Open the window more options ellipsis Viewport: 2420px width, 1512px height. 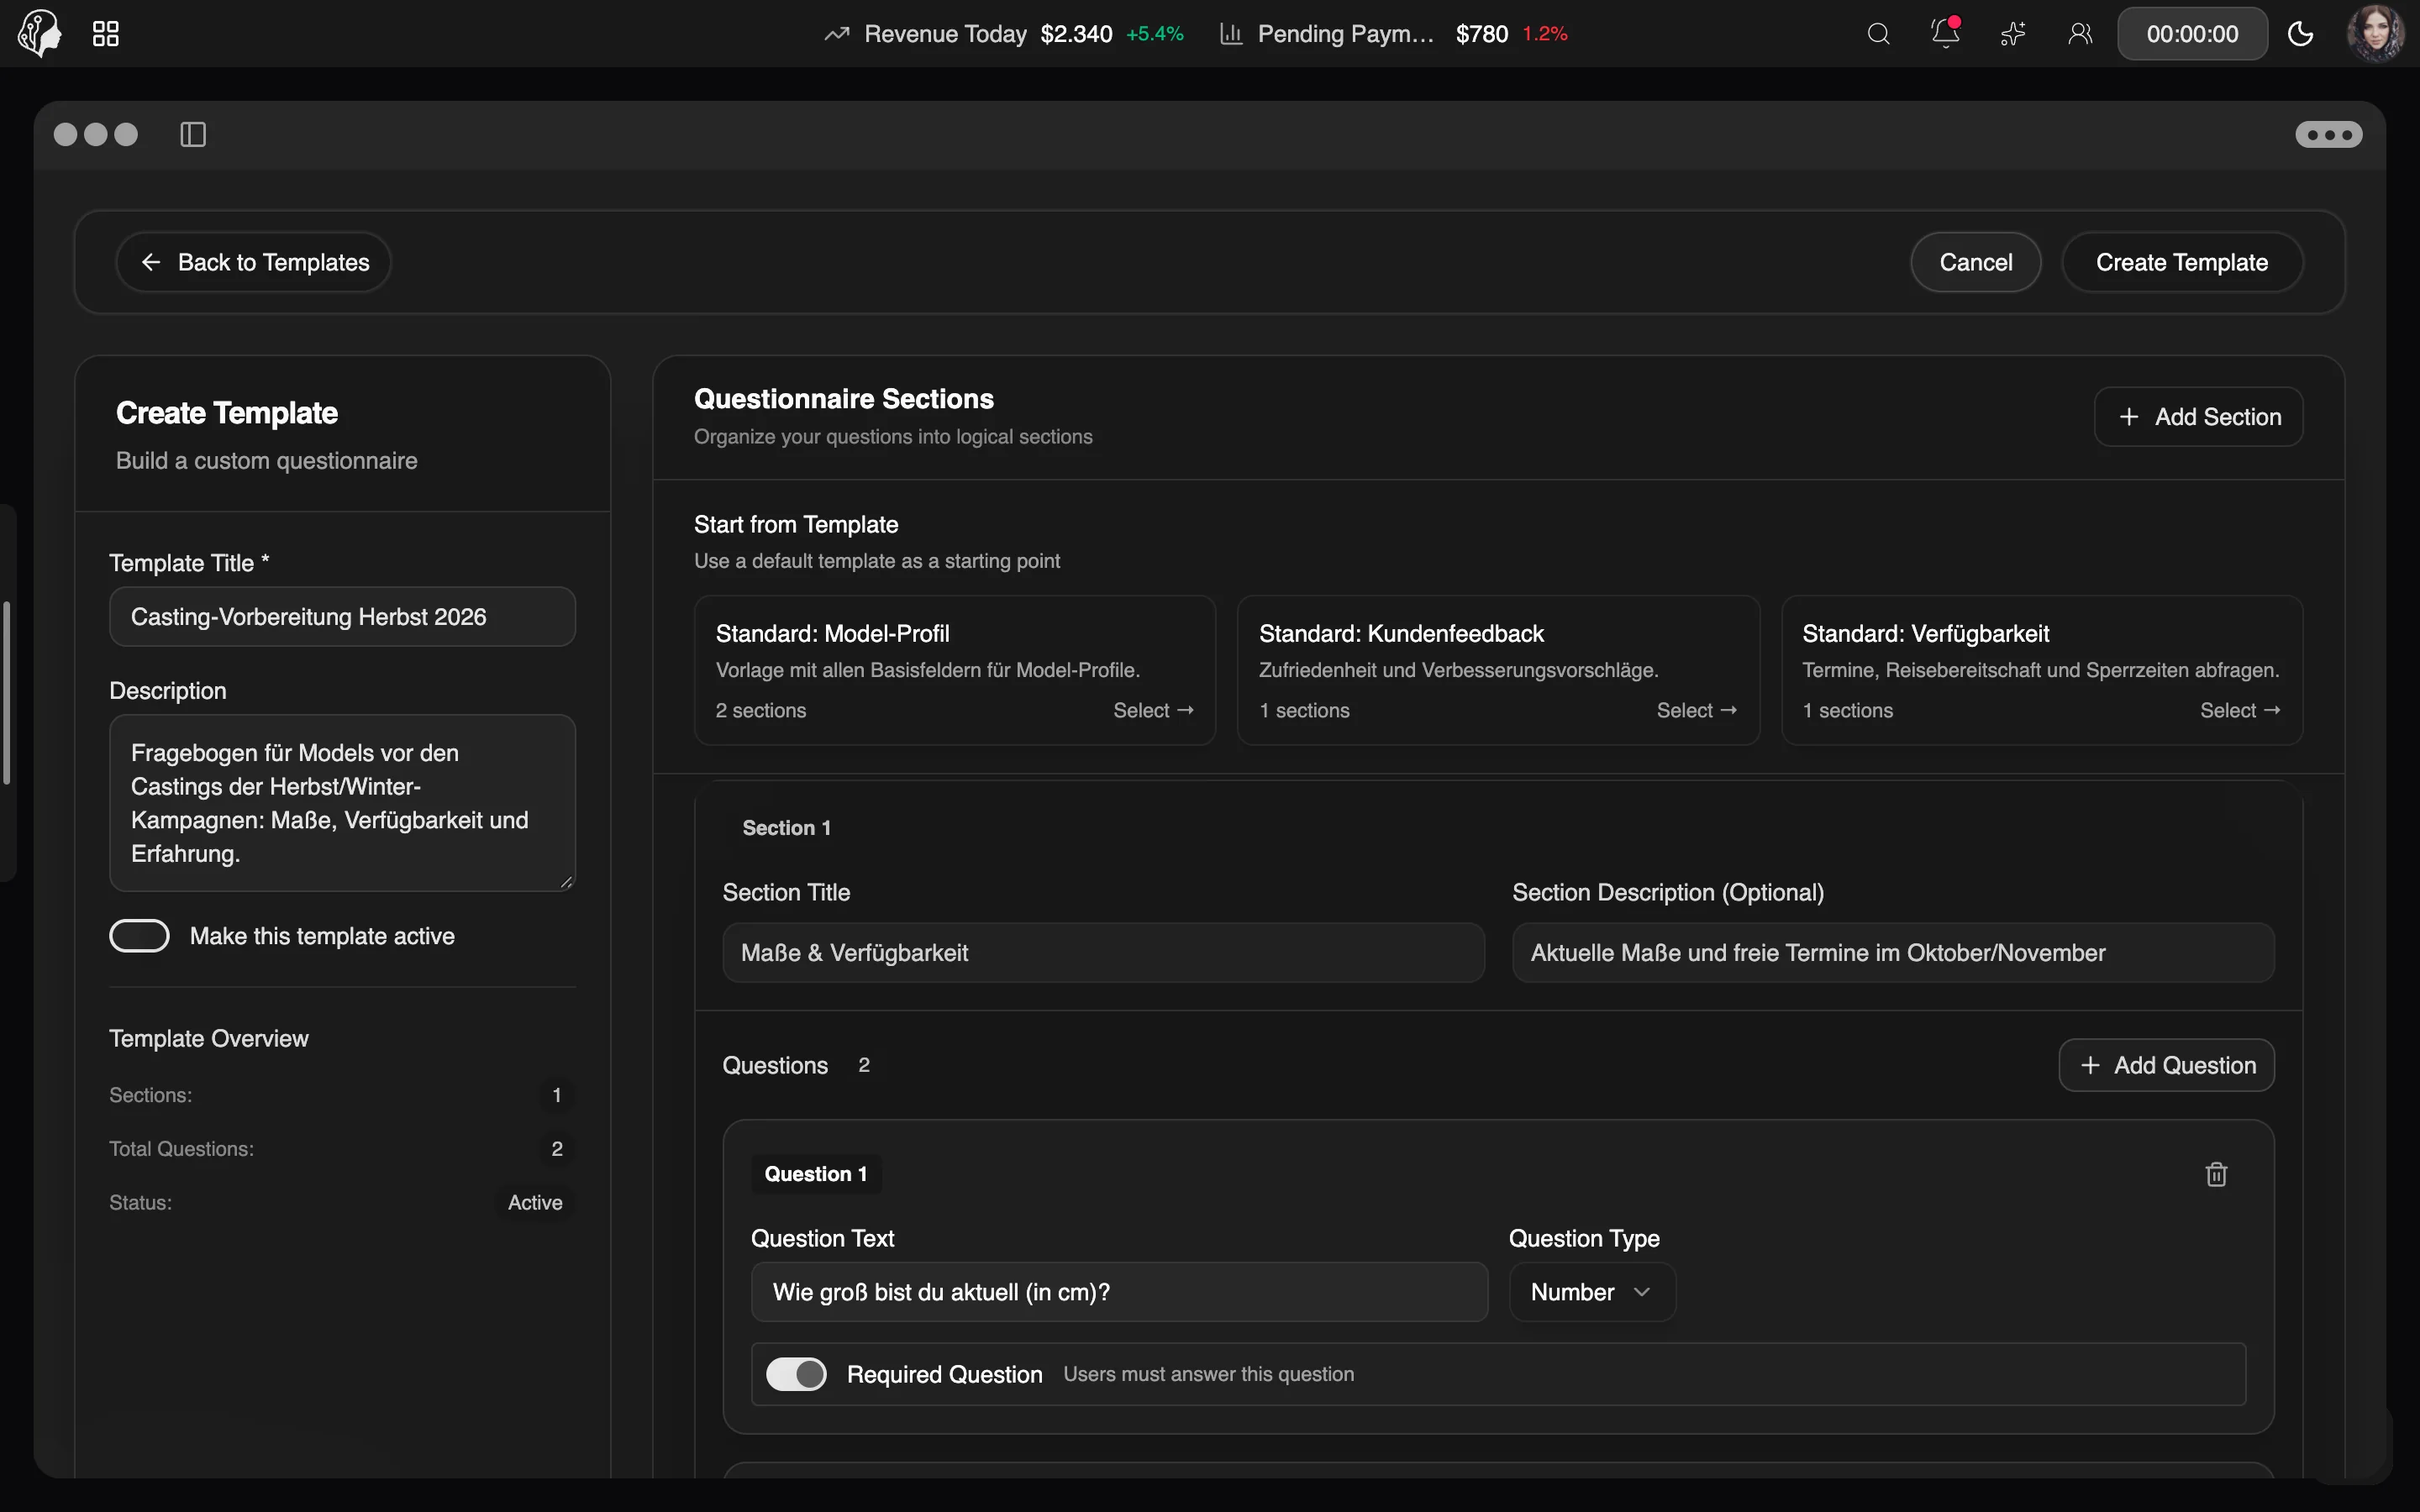pyautogui.click(x=2329, y=134)
